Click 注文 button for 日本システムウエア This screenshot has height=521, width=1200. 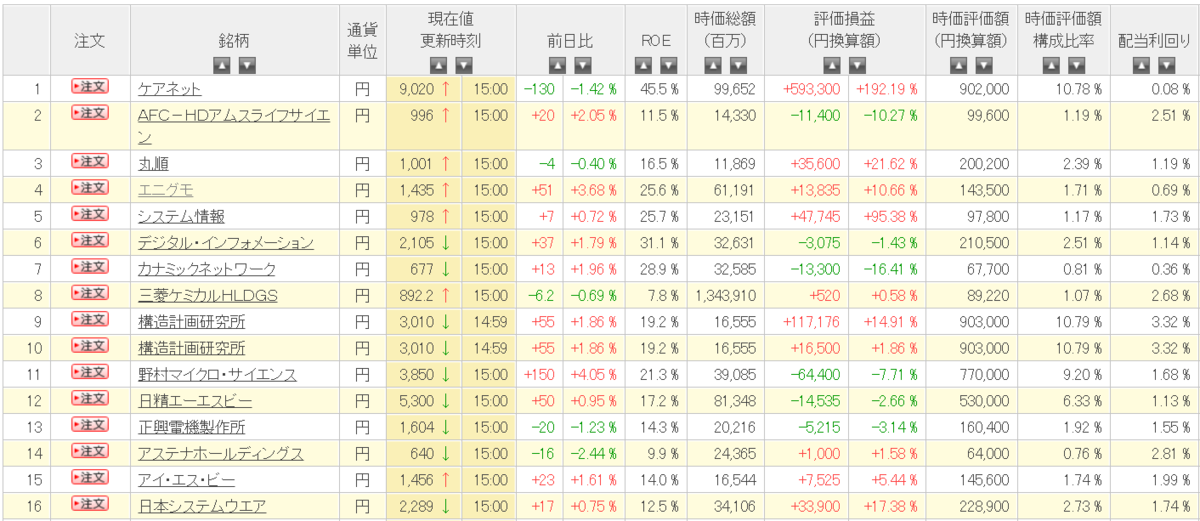pyautogui.click(x=90, y=505)
